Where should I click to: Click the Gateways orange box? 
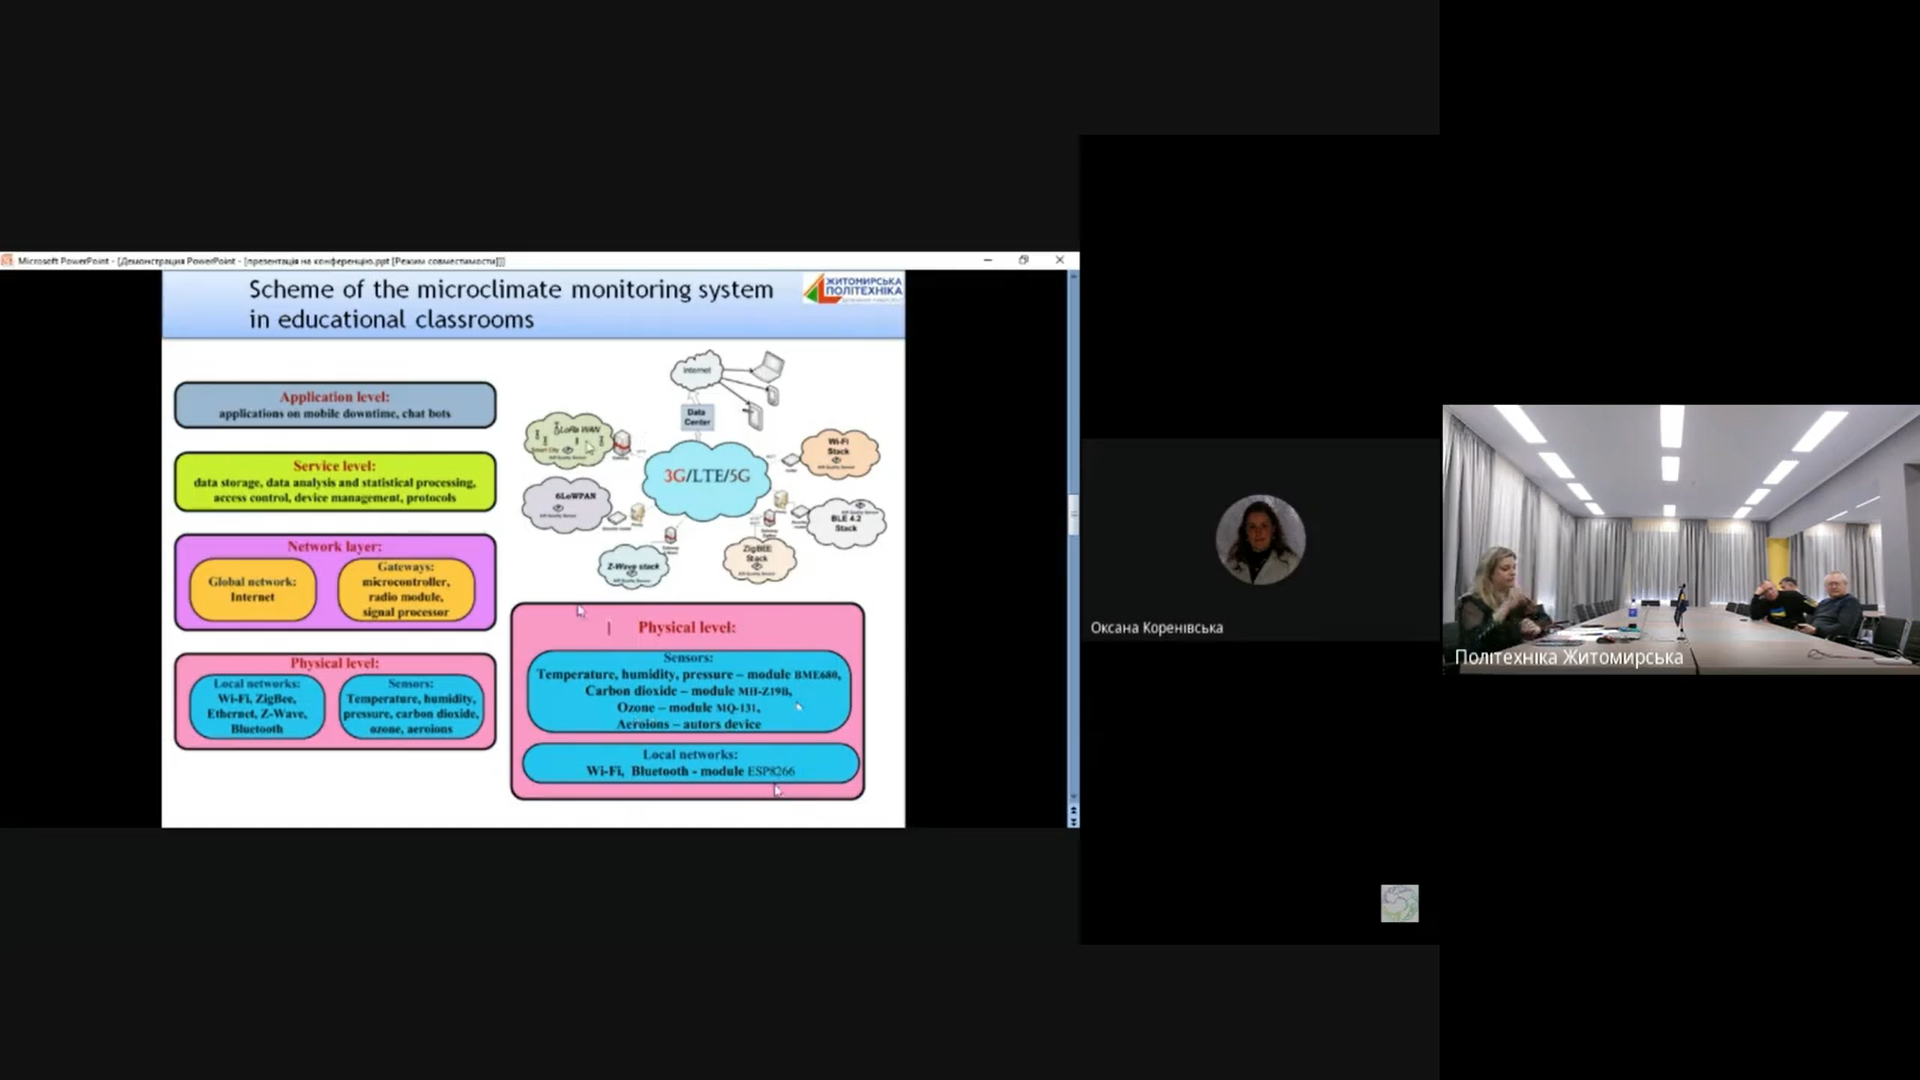tap(405, 590)
